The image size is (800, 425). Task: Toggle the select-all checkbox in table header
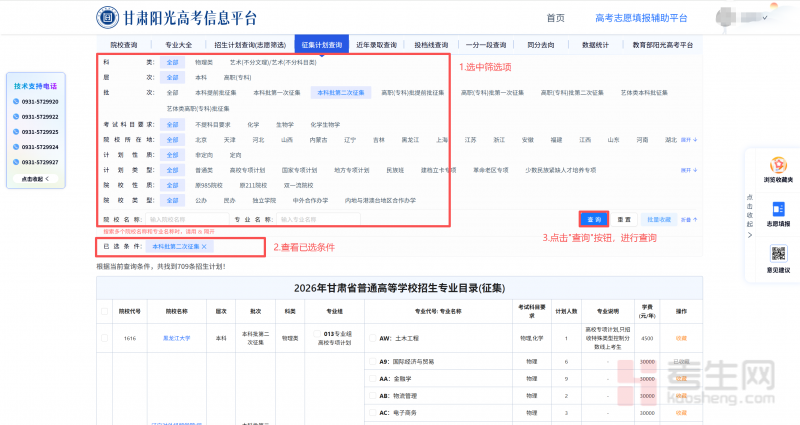pyautogui.click(x=105, y=311)
